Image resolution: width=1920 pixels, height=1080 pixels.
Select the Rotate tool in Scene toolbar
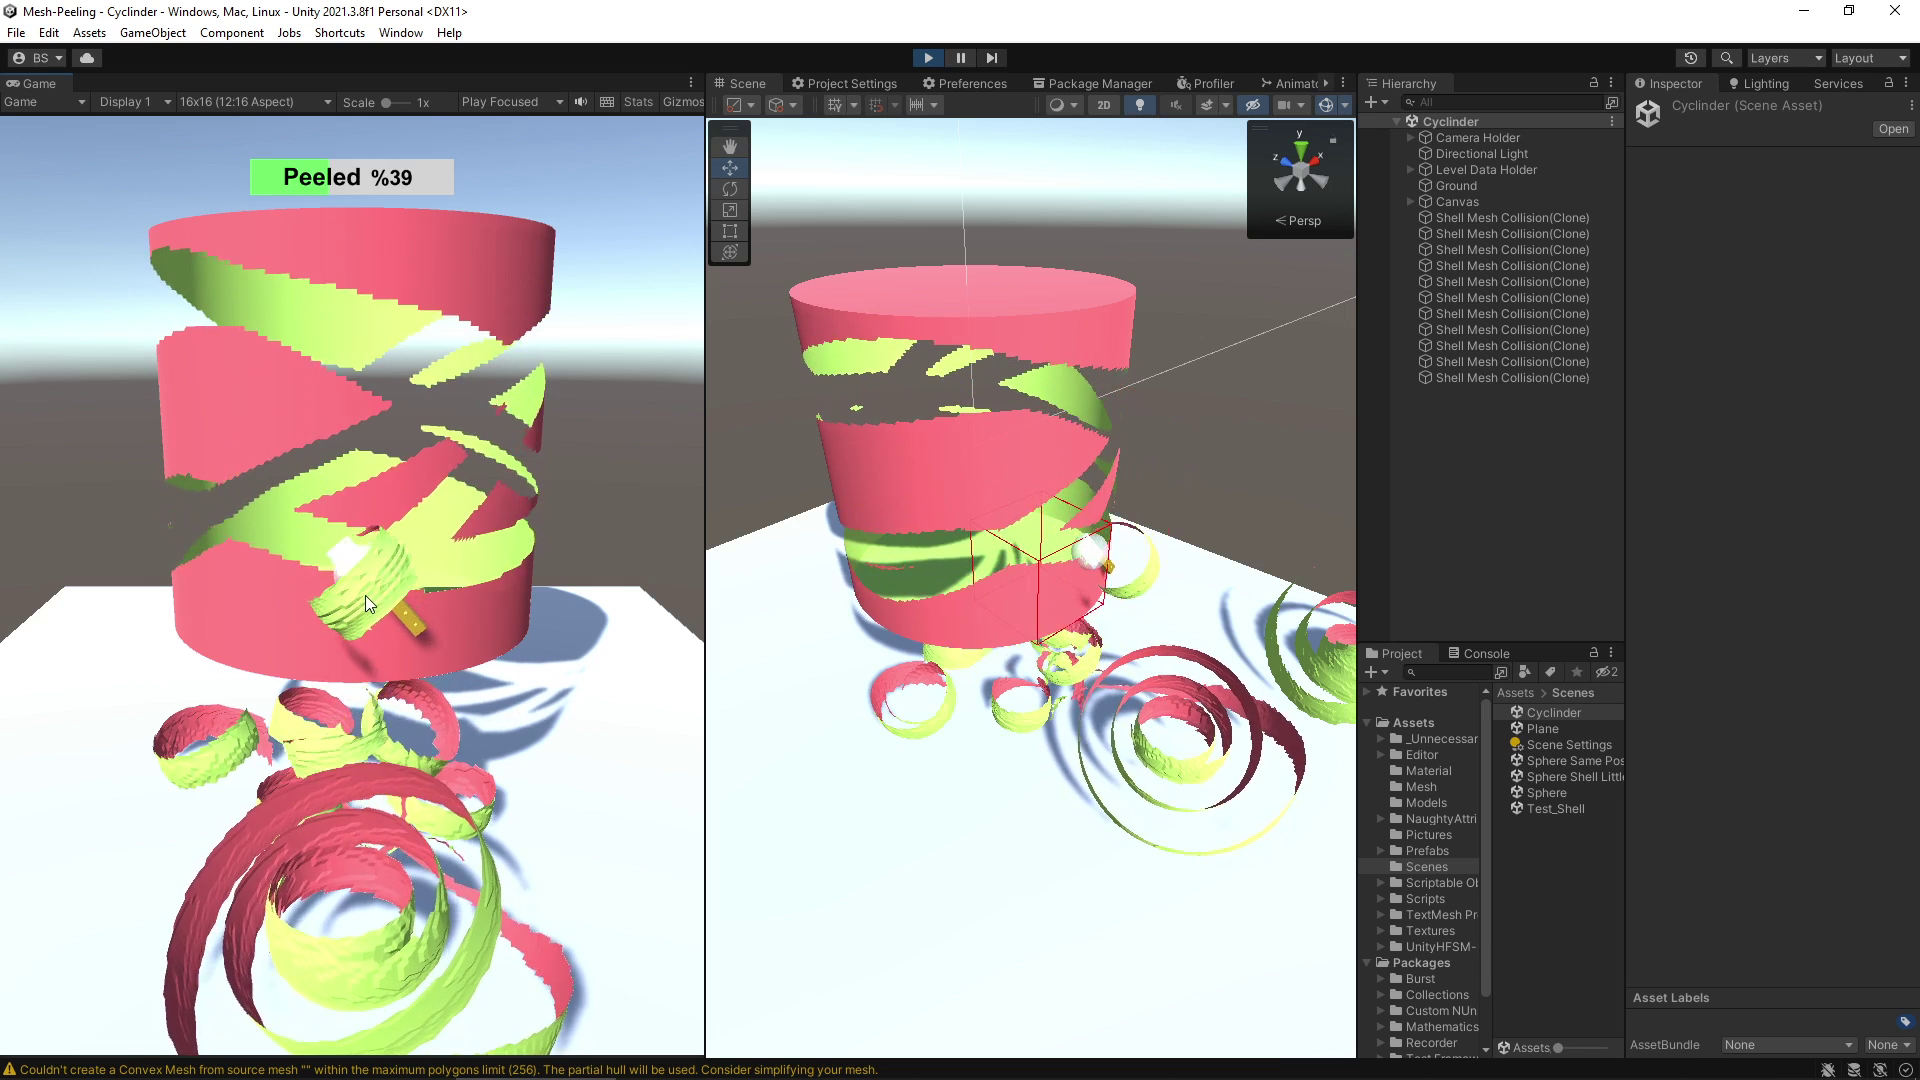(x=730, y=189)
